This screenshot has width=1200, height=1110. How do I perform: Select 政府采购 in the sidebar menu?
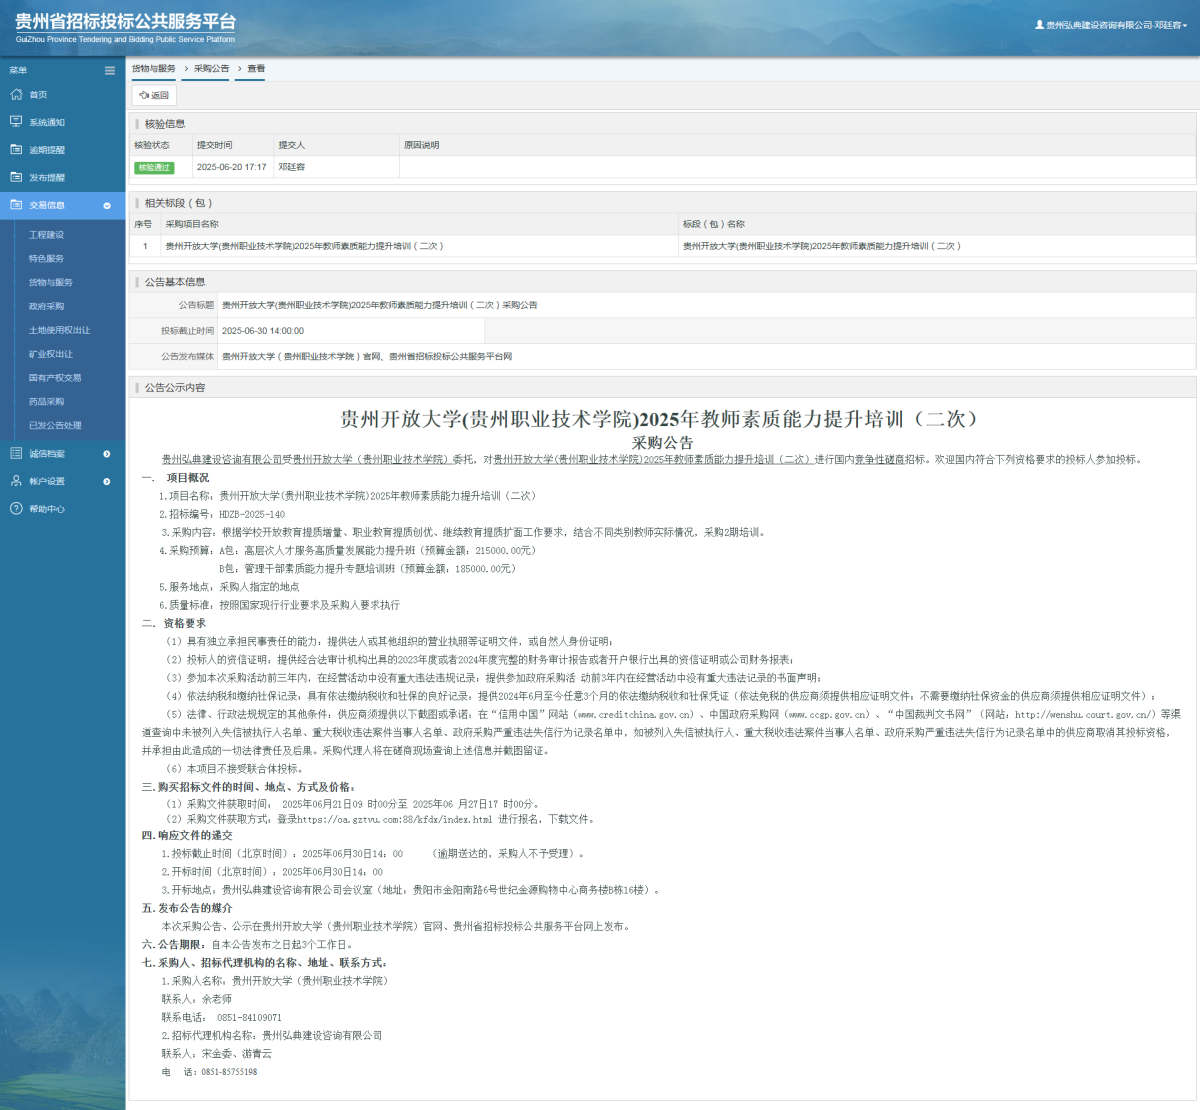(x=46, y=306)
